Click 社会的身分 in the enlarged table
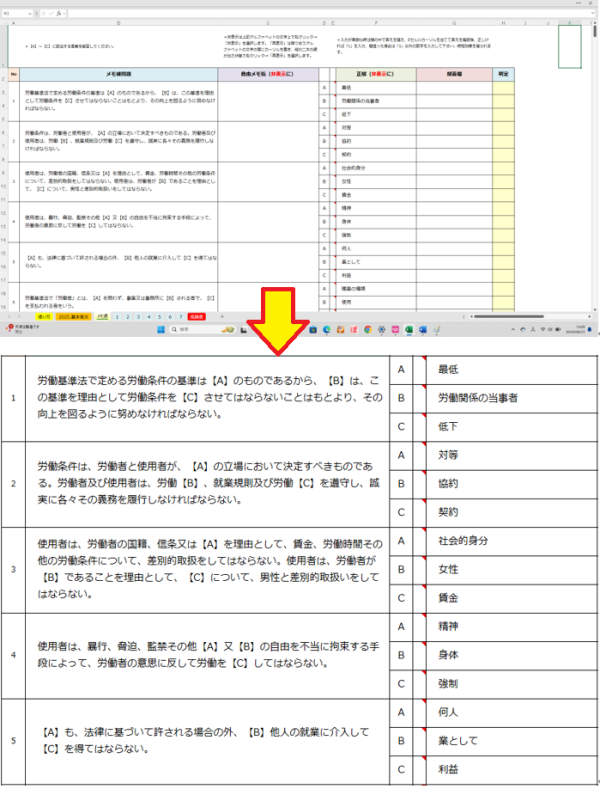The height and width of the screenshot is (789, 600). point(463,541)
